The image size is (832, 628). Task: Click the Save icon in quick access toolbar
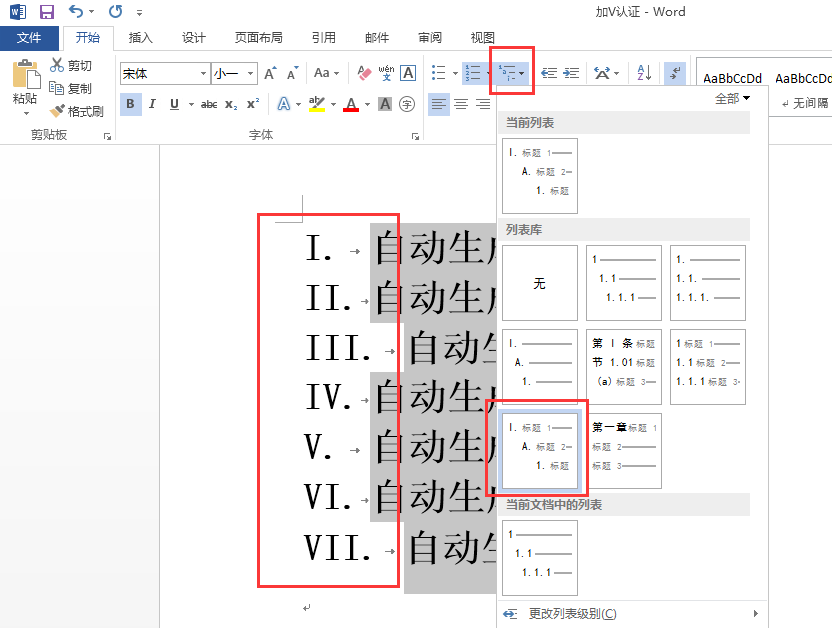tap(47, 11)
